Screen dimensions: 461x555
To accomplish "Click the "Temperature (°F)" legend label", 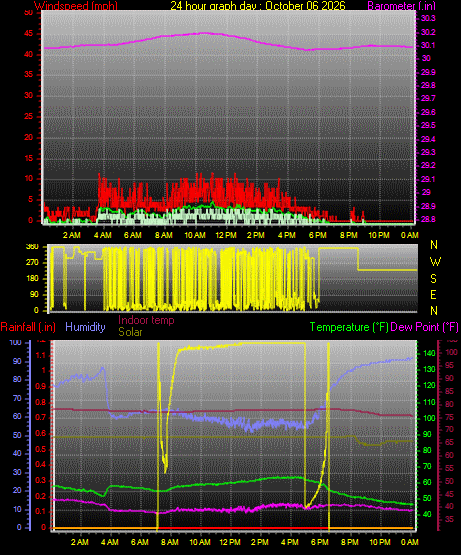I will (x=349, y=327).
